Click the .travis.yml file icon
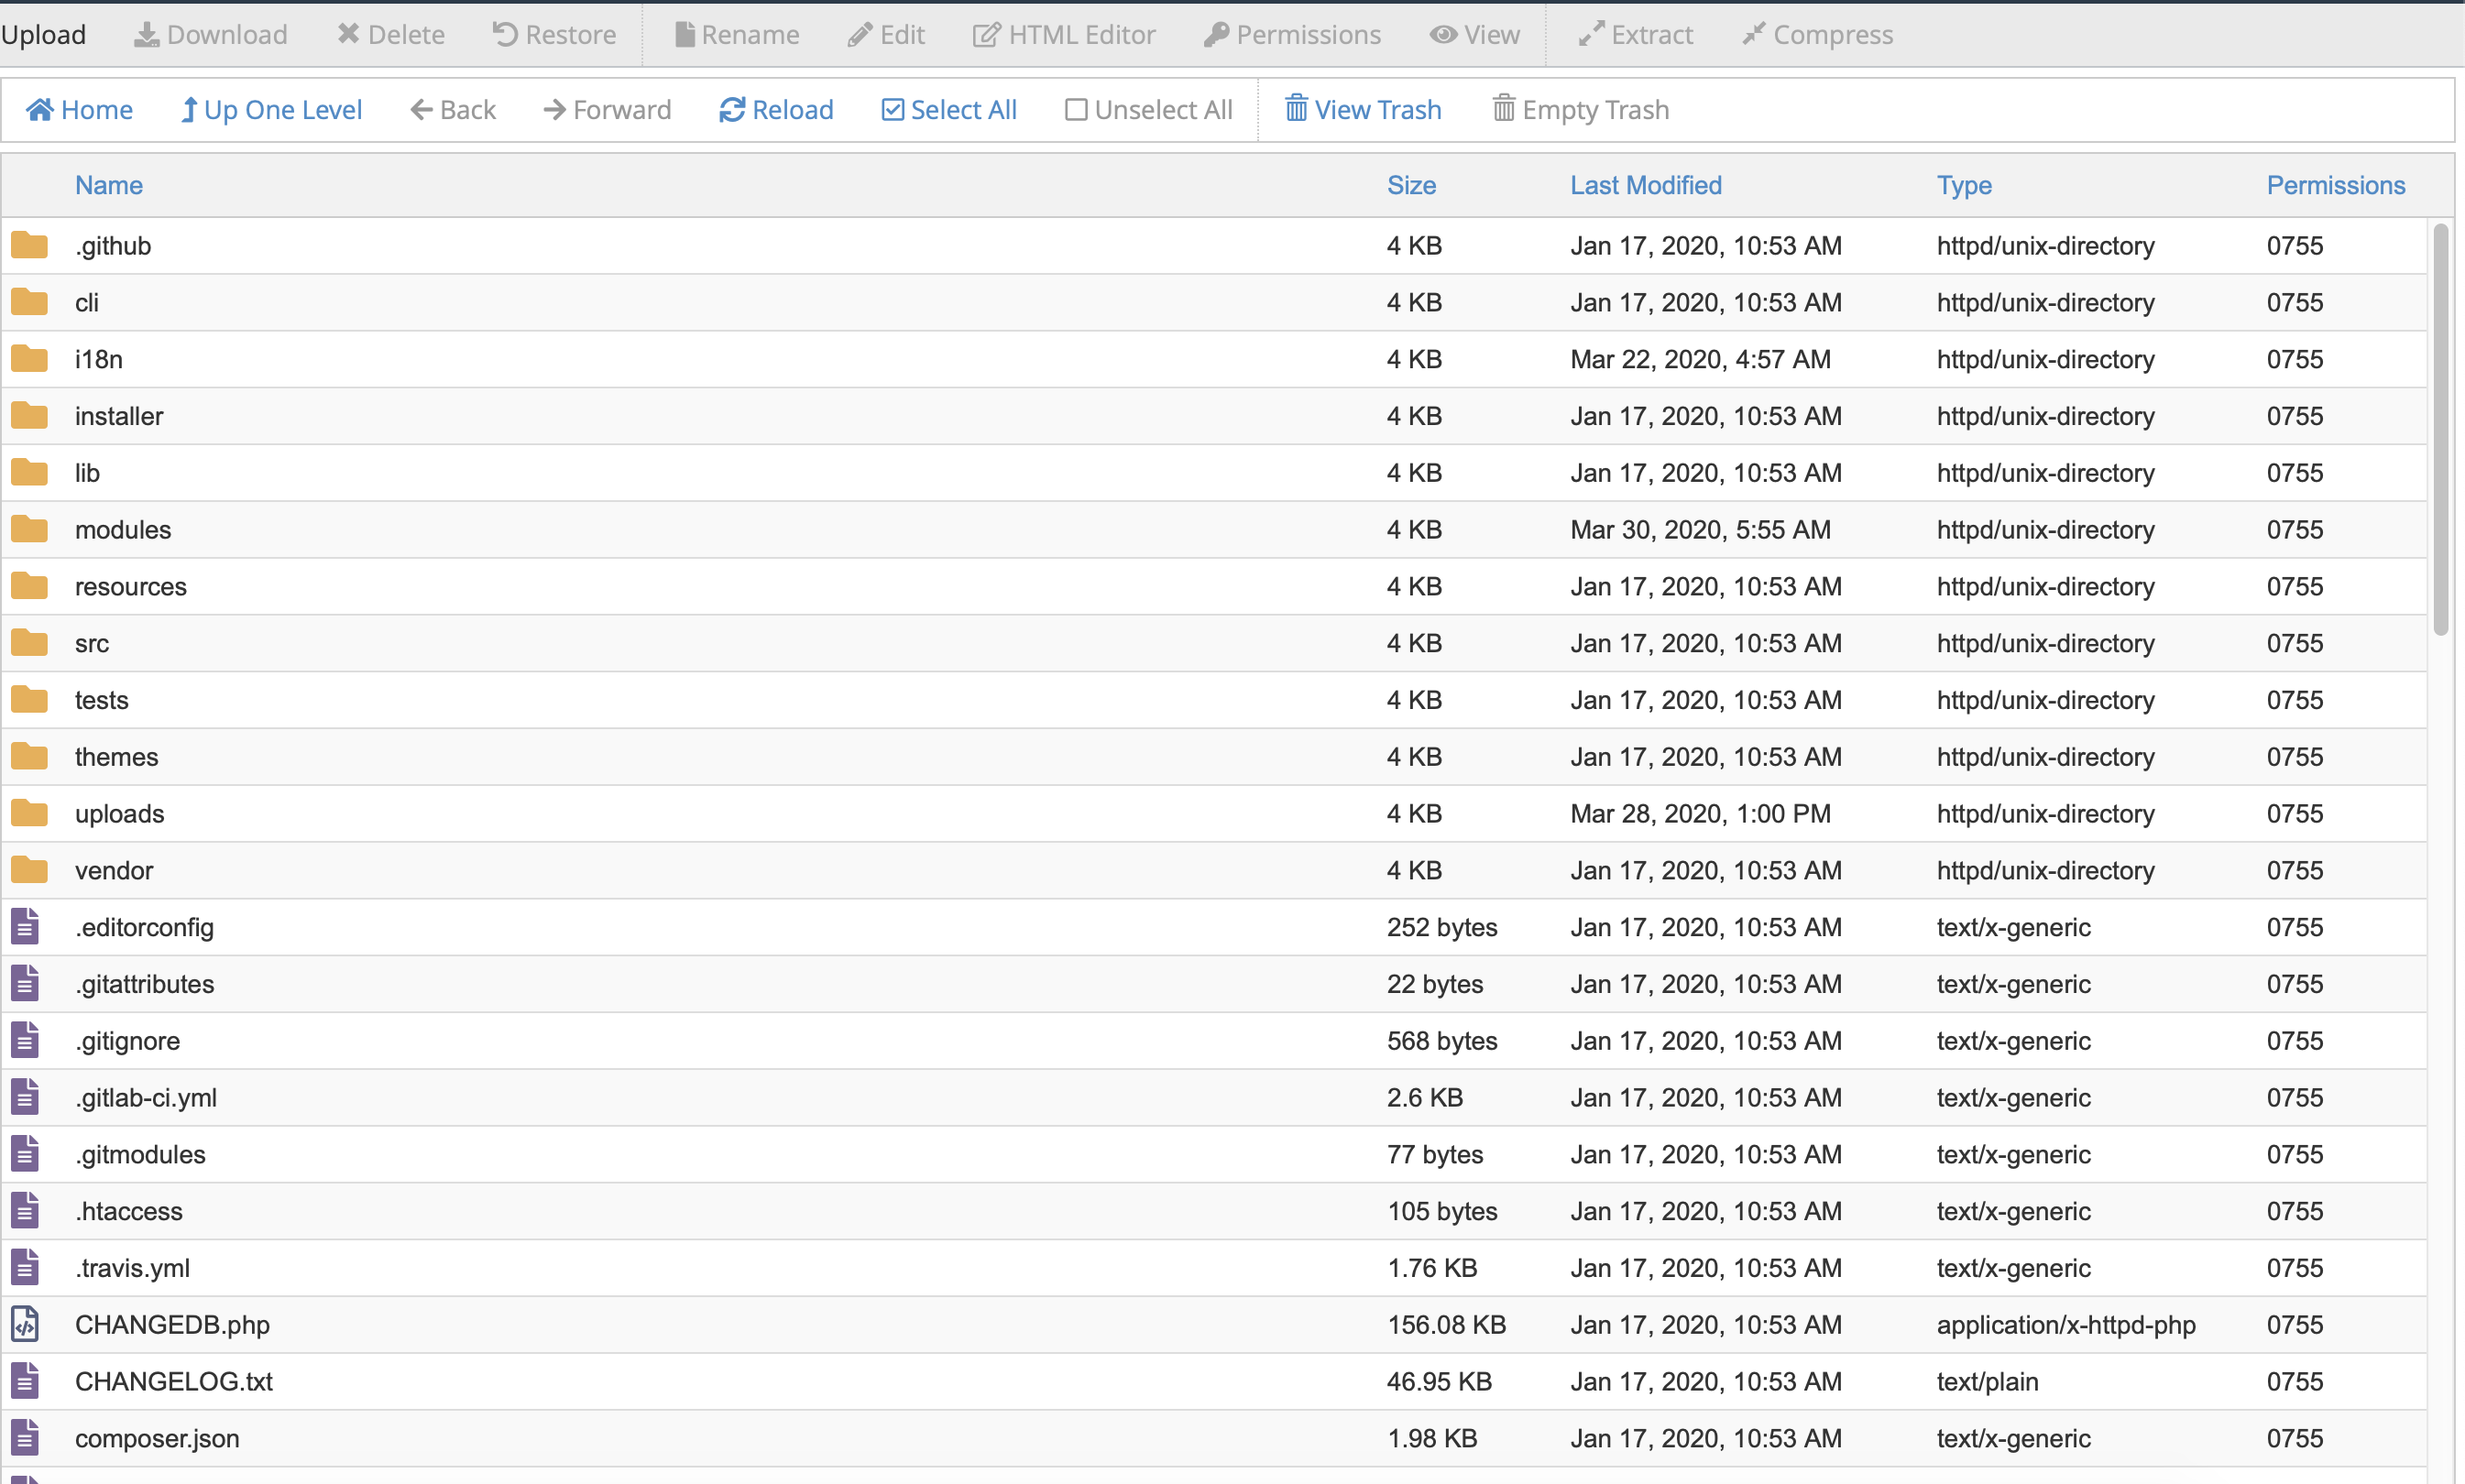The image size is (2465, 1484). point(25,1268)
